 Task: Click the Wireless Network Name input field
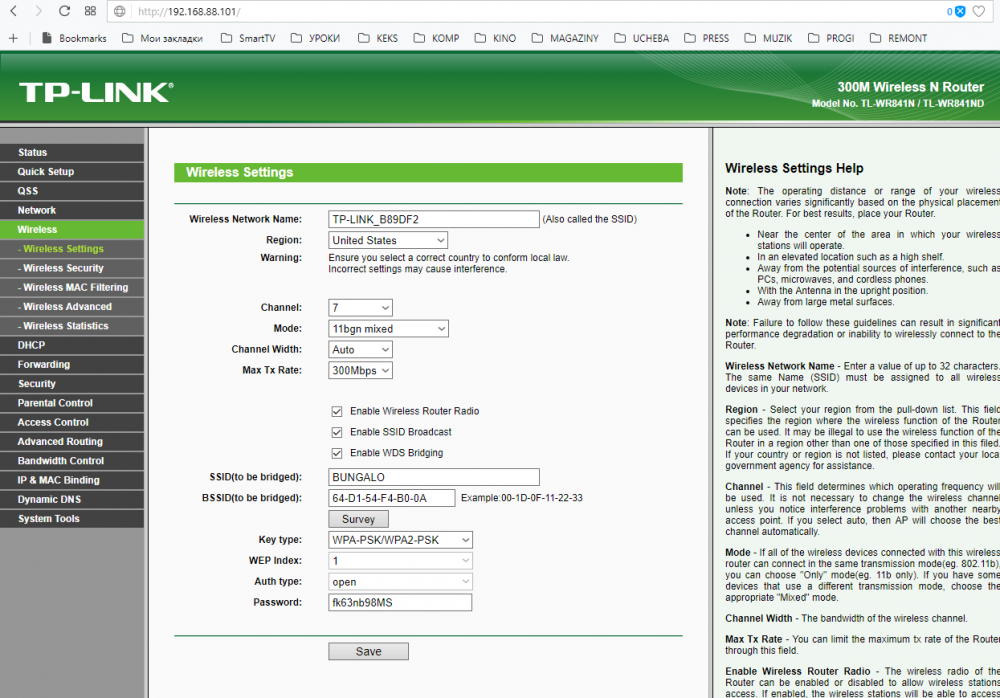pos(433,219)
